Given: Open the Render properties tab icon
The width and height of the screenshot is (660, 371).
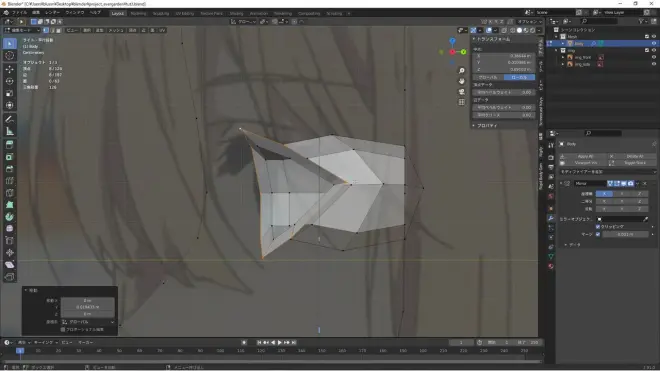Looking at the screenshot, I should coord(551,157).
